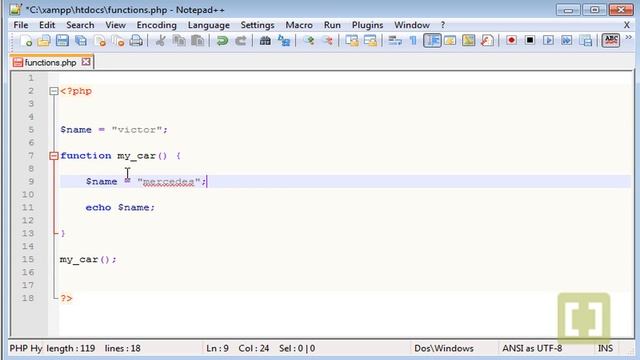This screenshot has width=640, height=360.
Task: Click the word "victor" on line 5
Action: click(137, 130)
